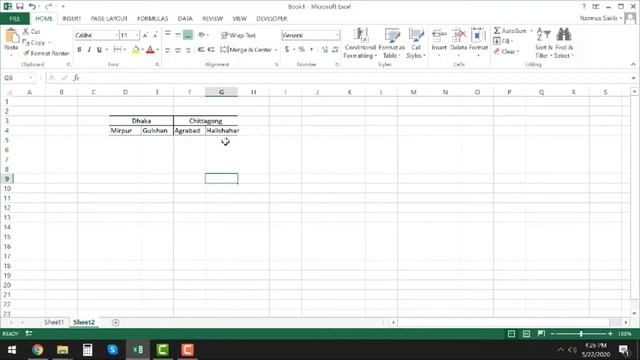Switch to Page Layout view icon
This screenshot has height=360, width=640.
coord(527,334)
